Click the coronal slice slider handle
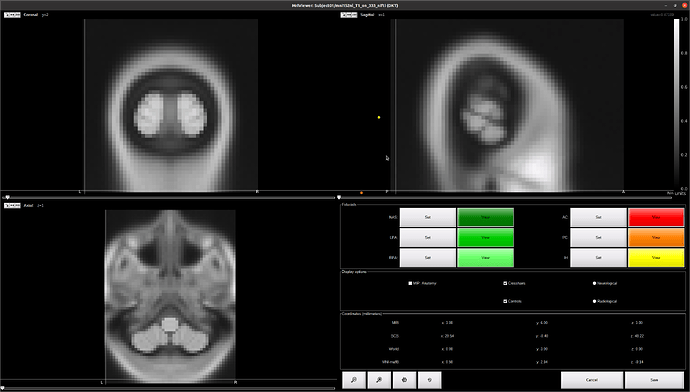Viewport: 690px width, 392px height. point(7,198)
